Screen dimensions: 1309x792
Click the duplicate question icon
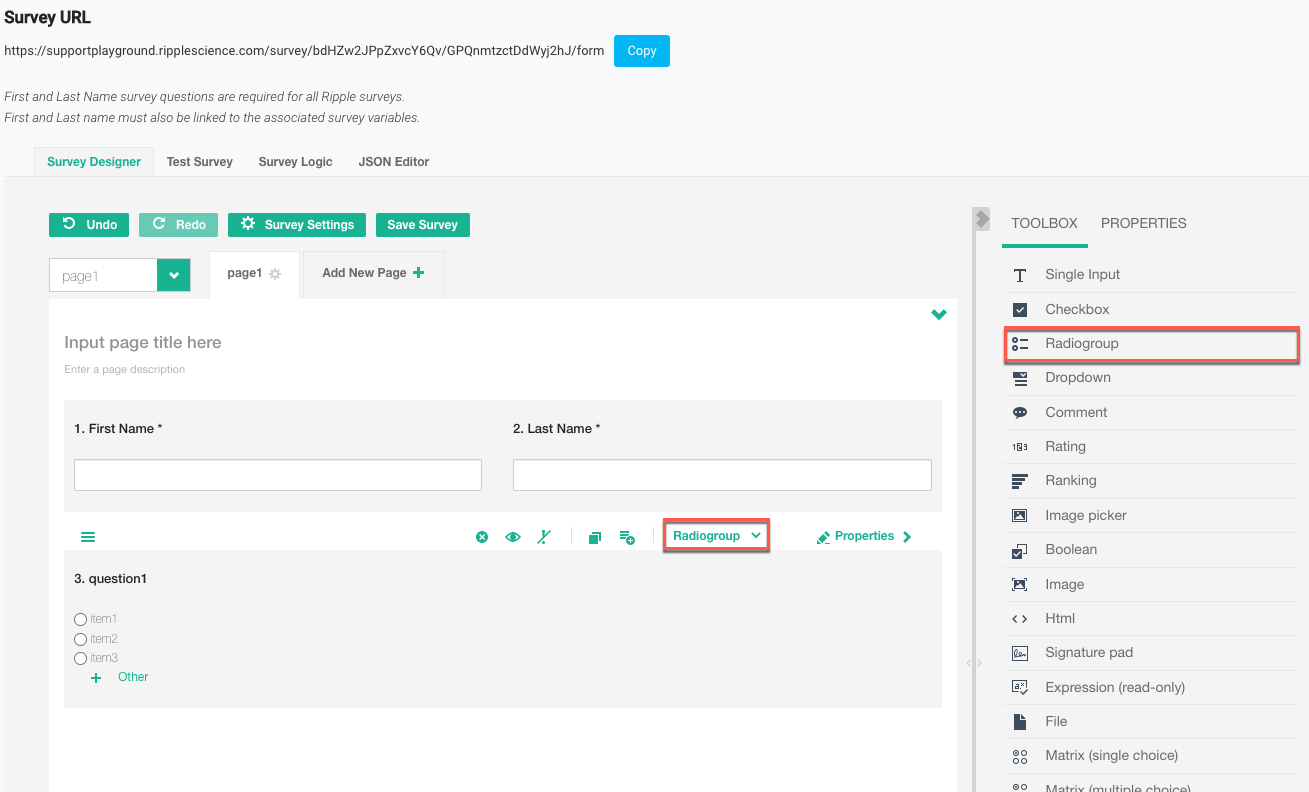[595, 537]
